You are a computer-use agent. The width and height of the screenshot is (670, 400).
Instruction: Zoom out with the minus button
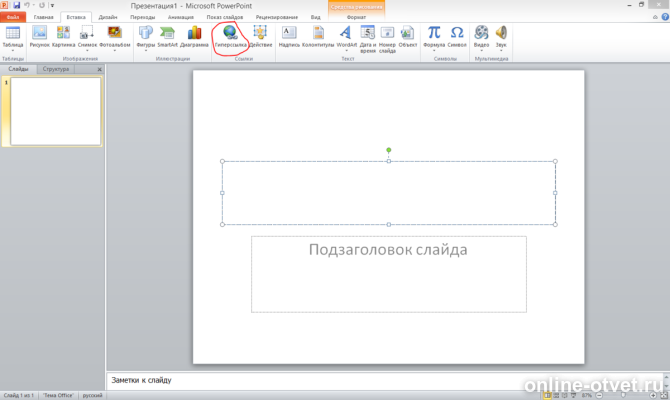coord(599,395)
